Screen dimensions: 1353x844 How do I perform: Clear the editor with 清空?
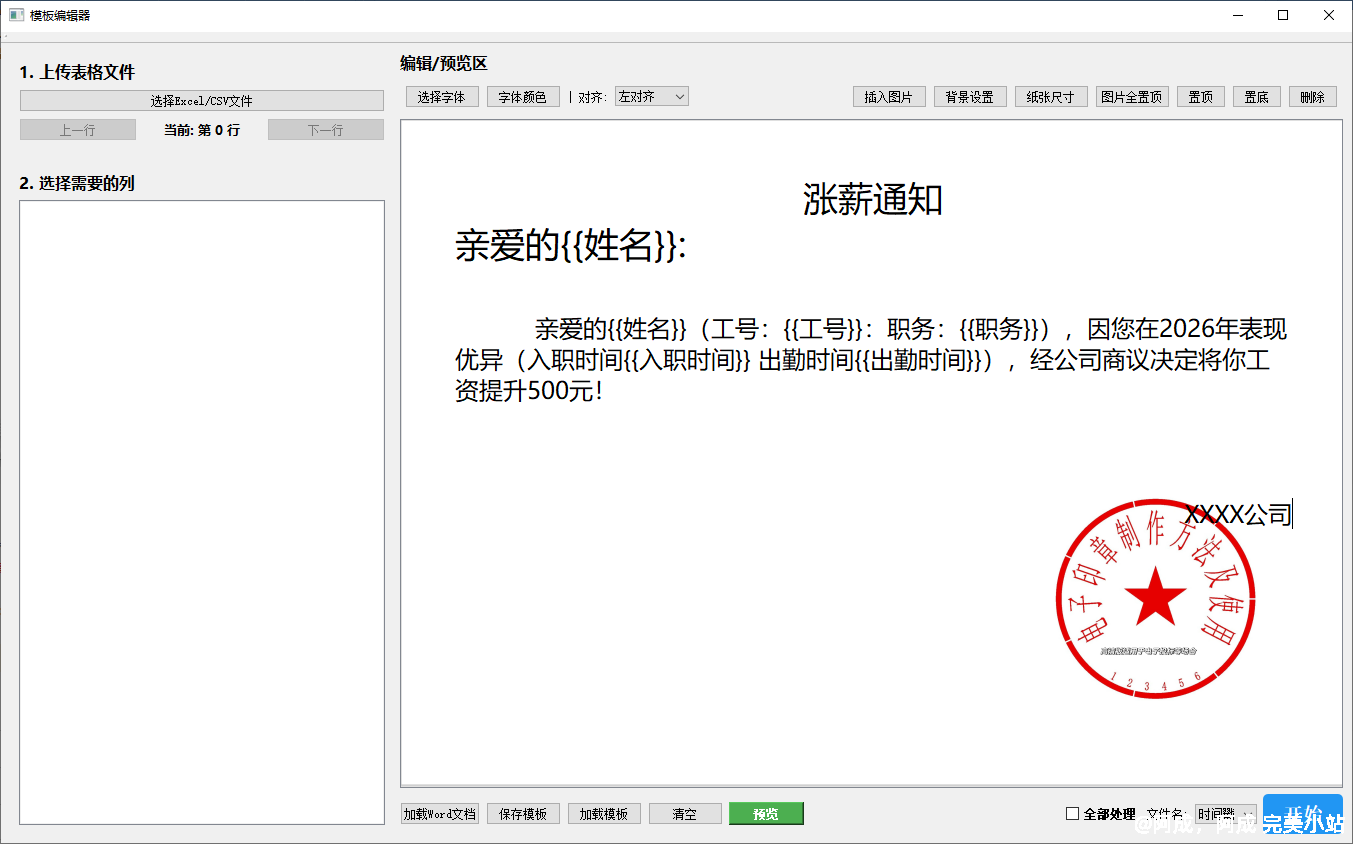(x=685, y=813)
